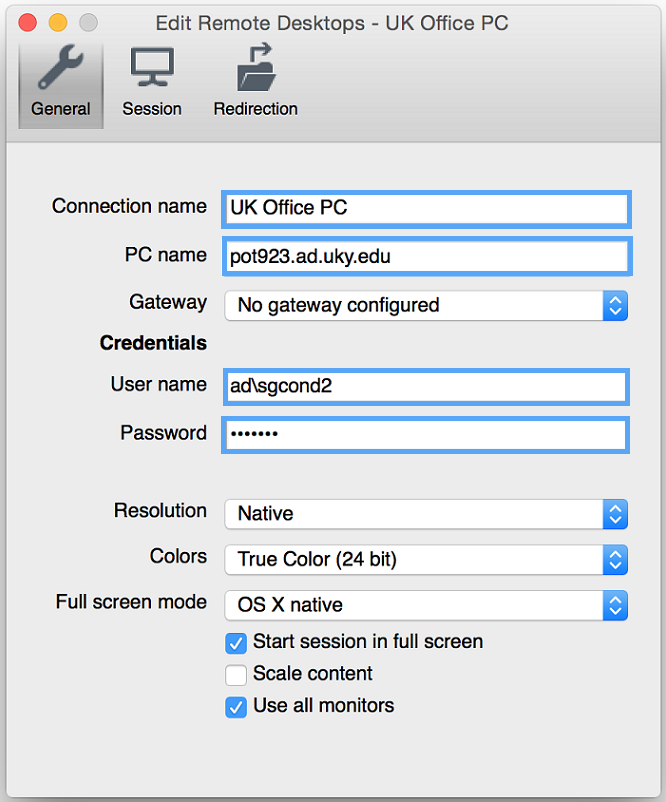Click the Gateway dropdown stepper arrows
The width and height of the screenshot is (666, 802).
pyautogui.click(x=615, y=306)
